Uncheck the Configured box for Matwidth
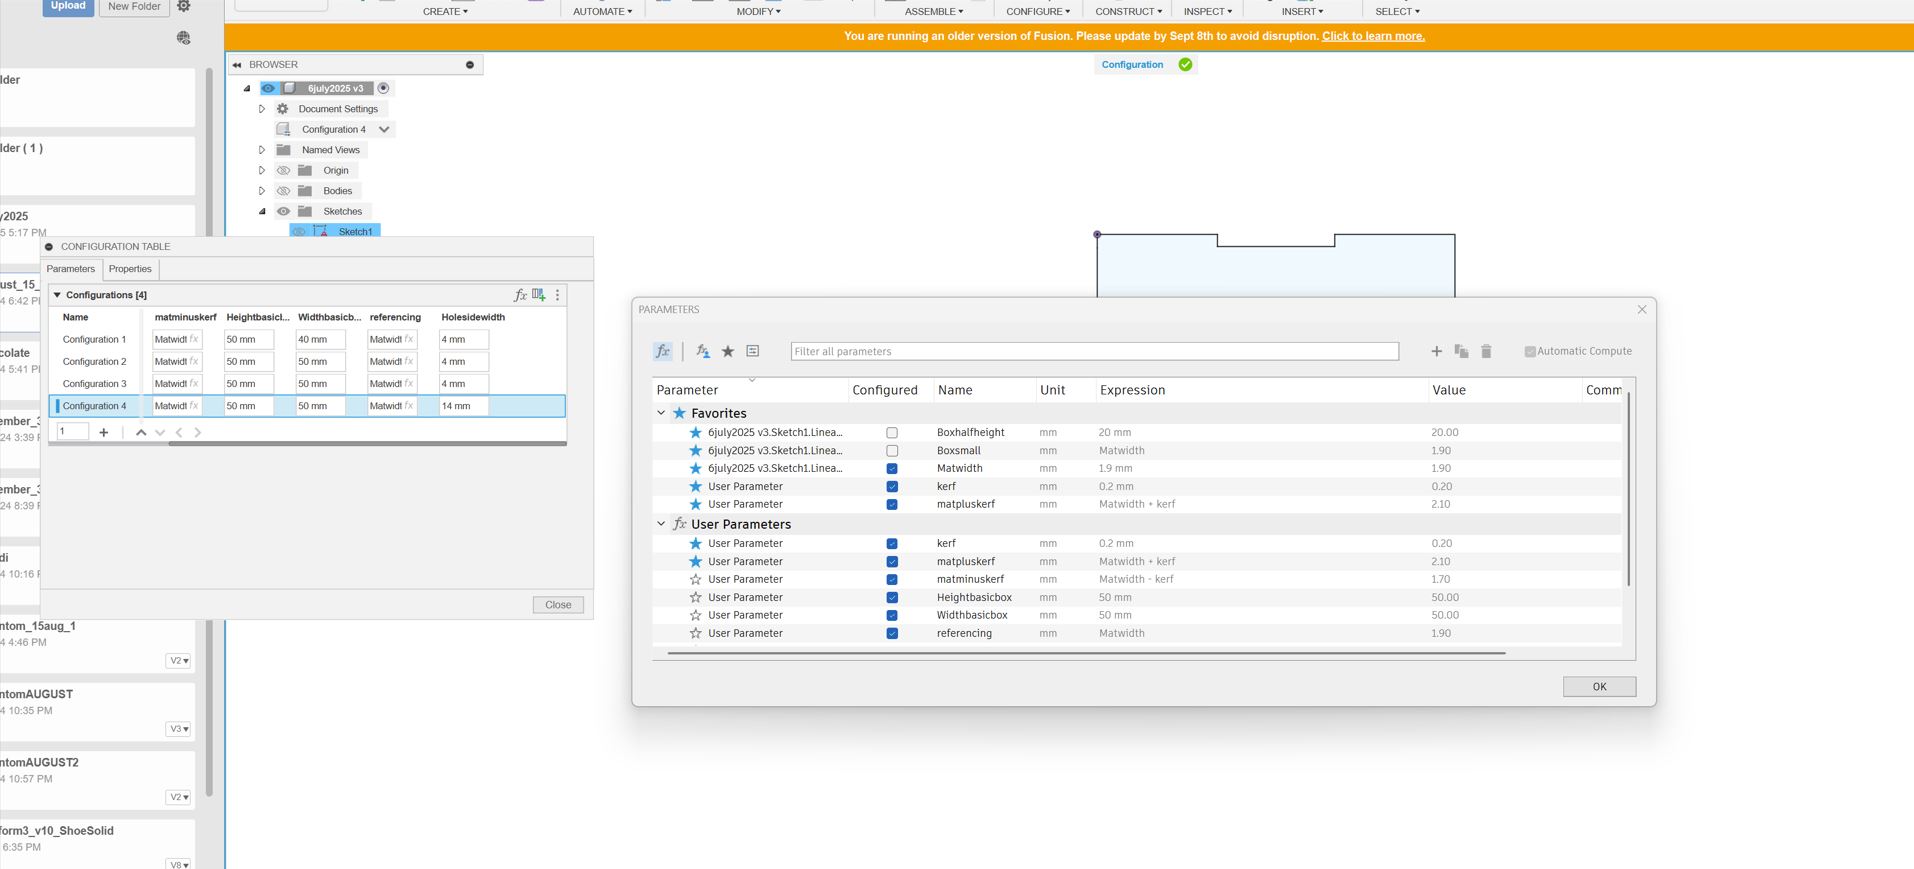This screenshot has width=1914, height=869. coord(892,469)
